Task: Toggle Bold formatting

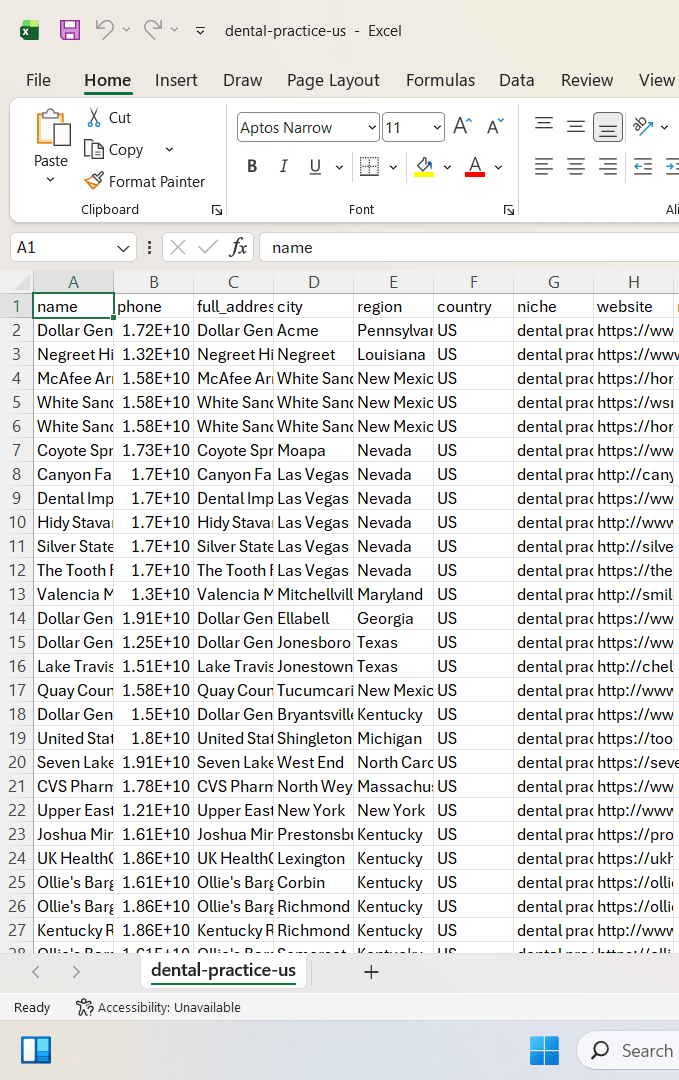Action: tap(252, 167)
